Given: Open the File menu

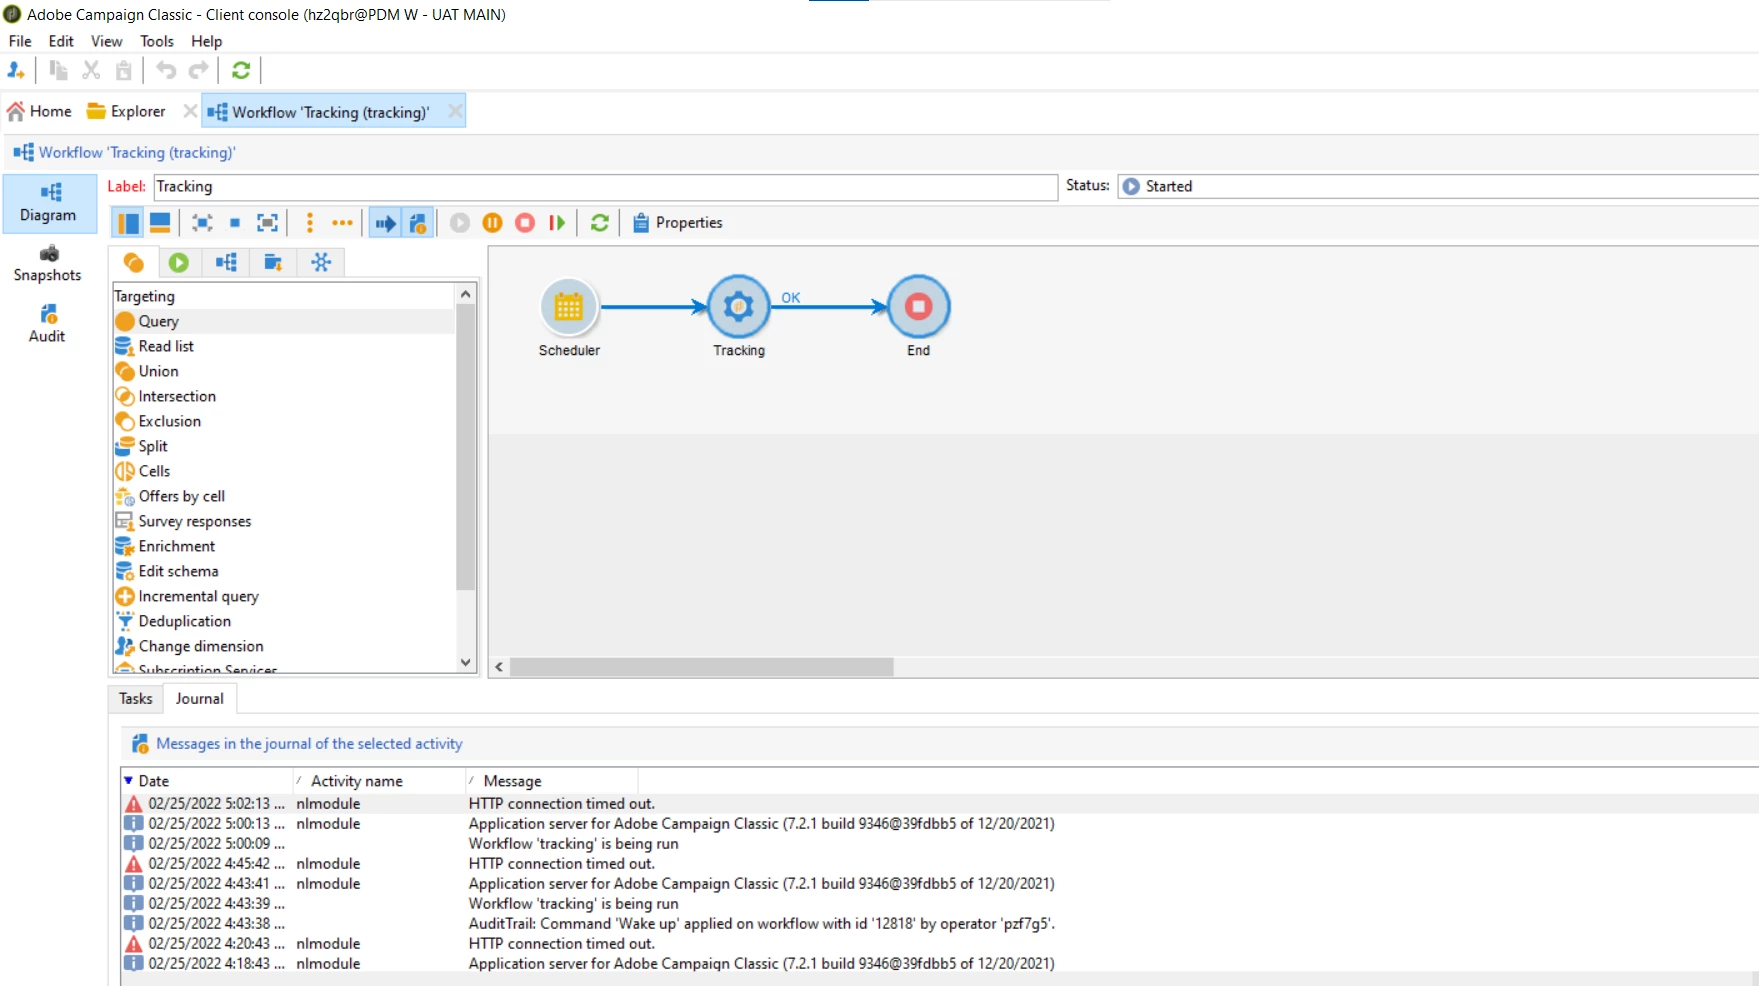Looking at the screenshot, I should pos(20,41).
